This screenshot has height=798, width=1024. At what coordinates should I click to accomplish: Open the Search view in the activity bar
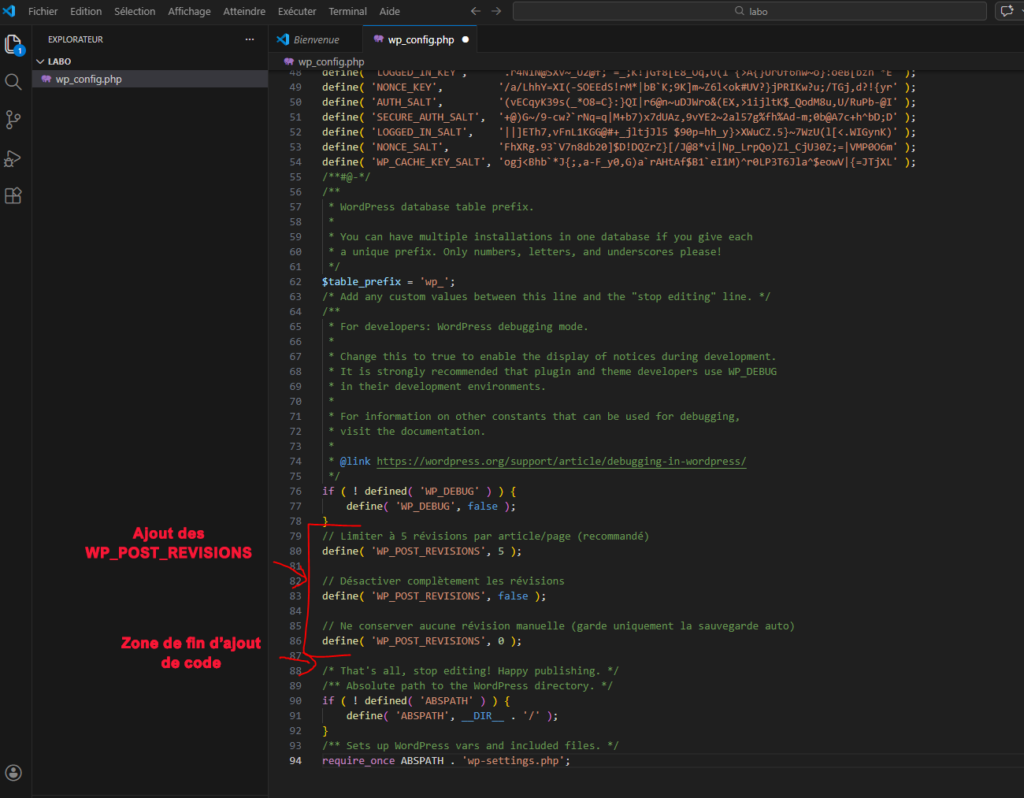tap(13, 82)
